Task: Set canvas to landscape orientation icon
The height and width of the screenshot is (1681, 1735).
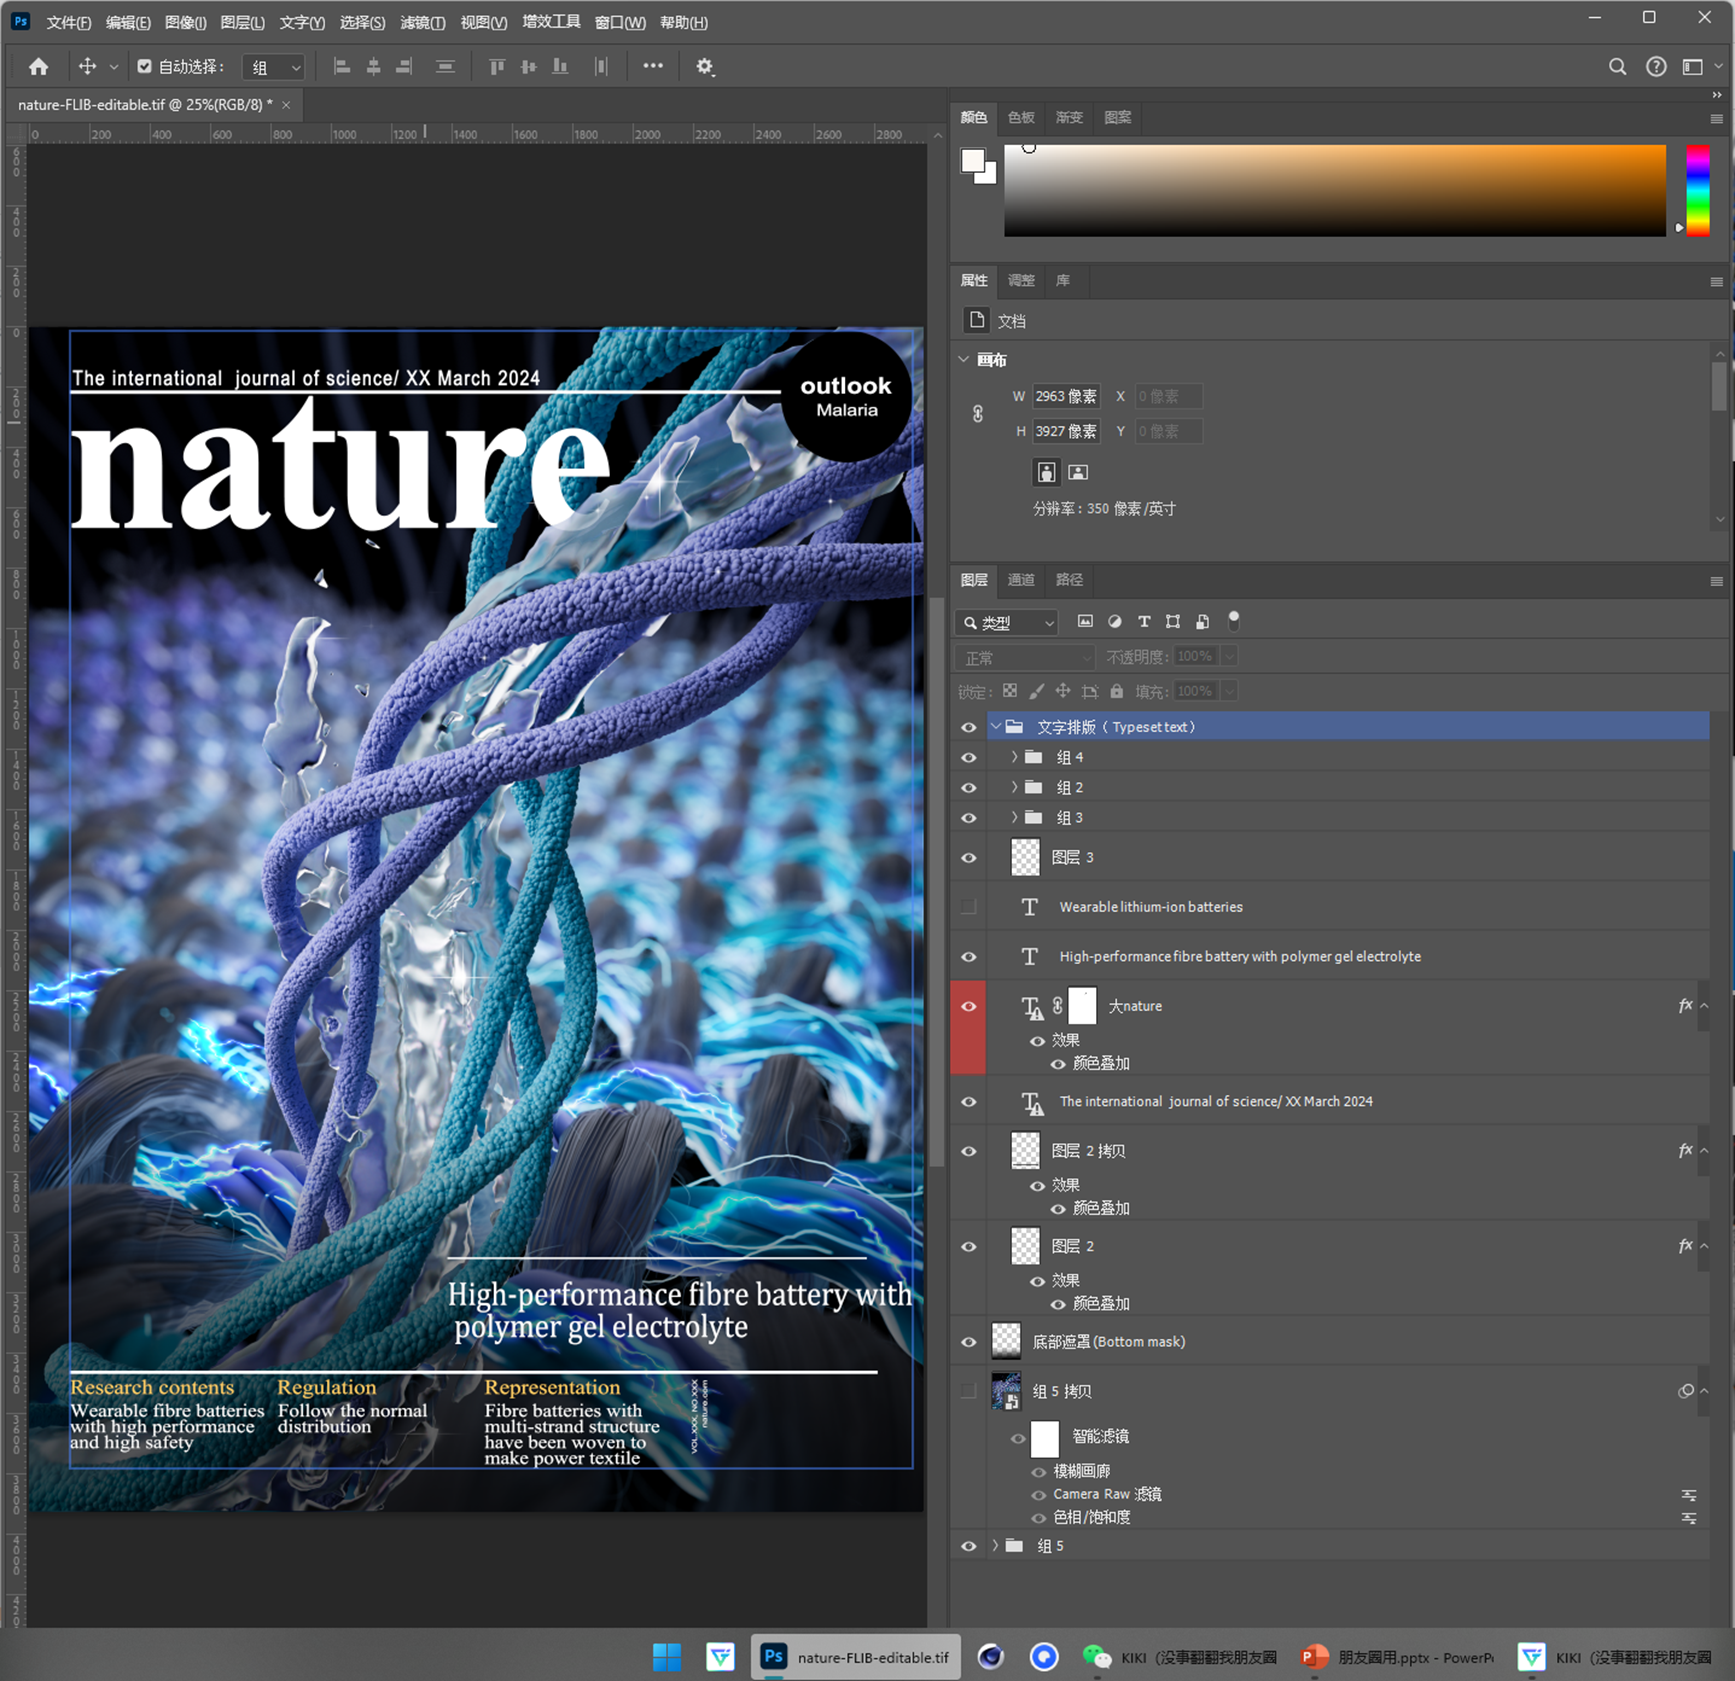Action: click(1078, 472)
